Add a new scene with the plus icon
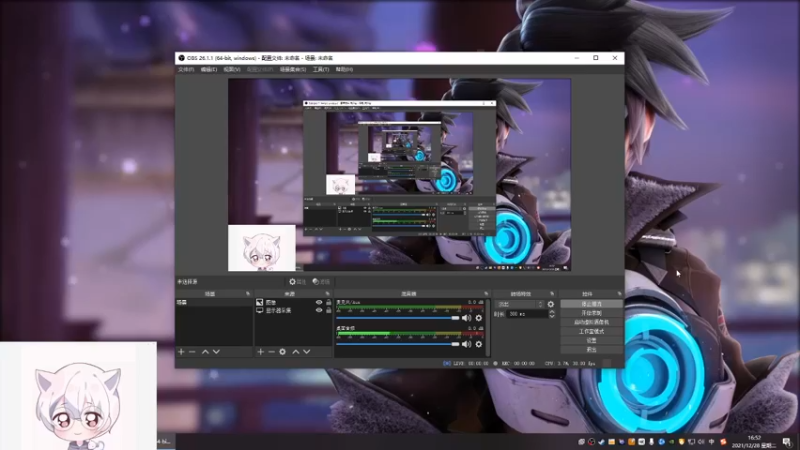The height and width of the screenshot is (450, 800). click(181, 352)
